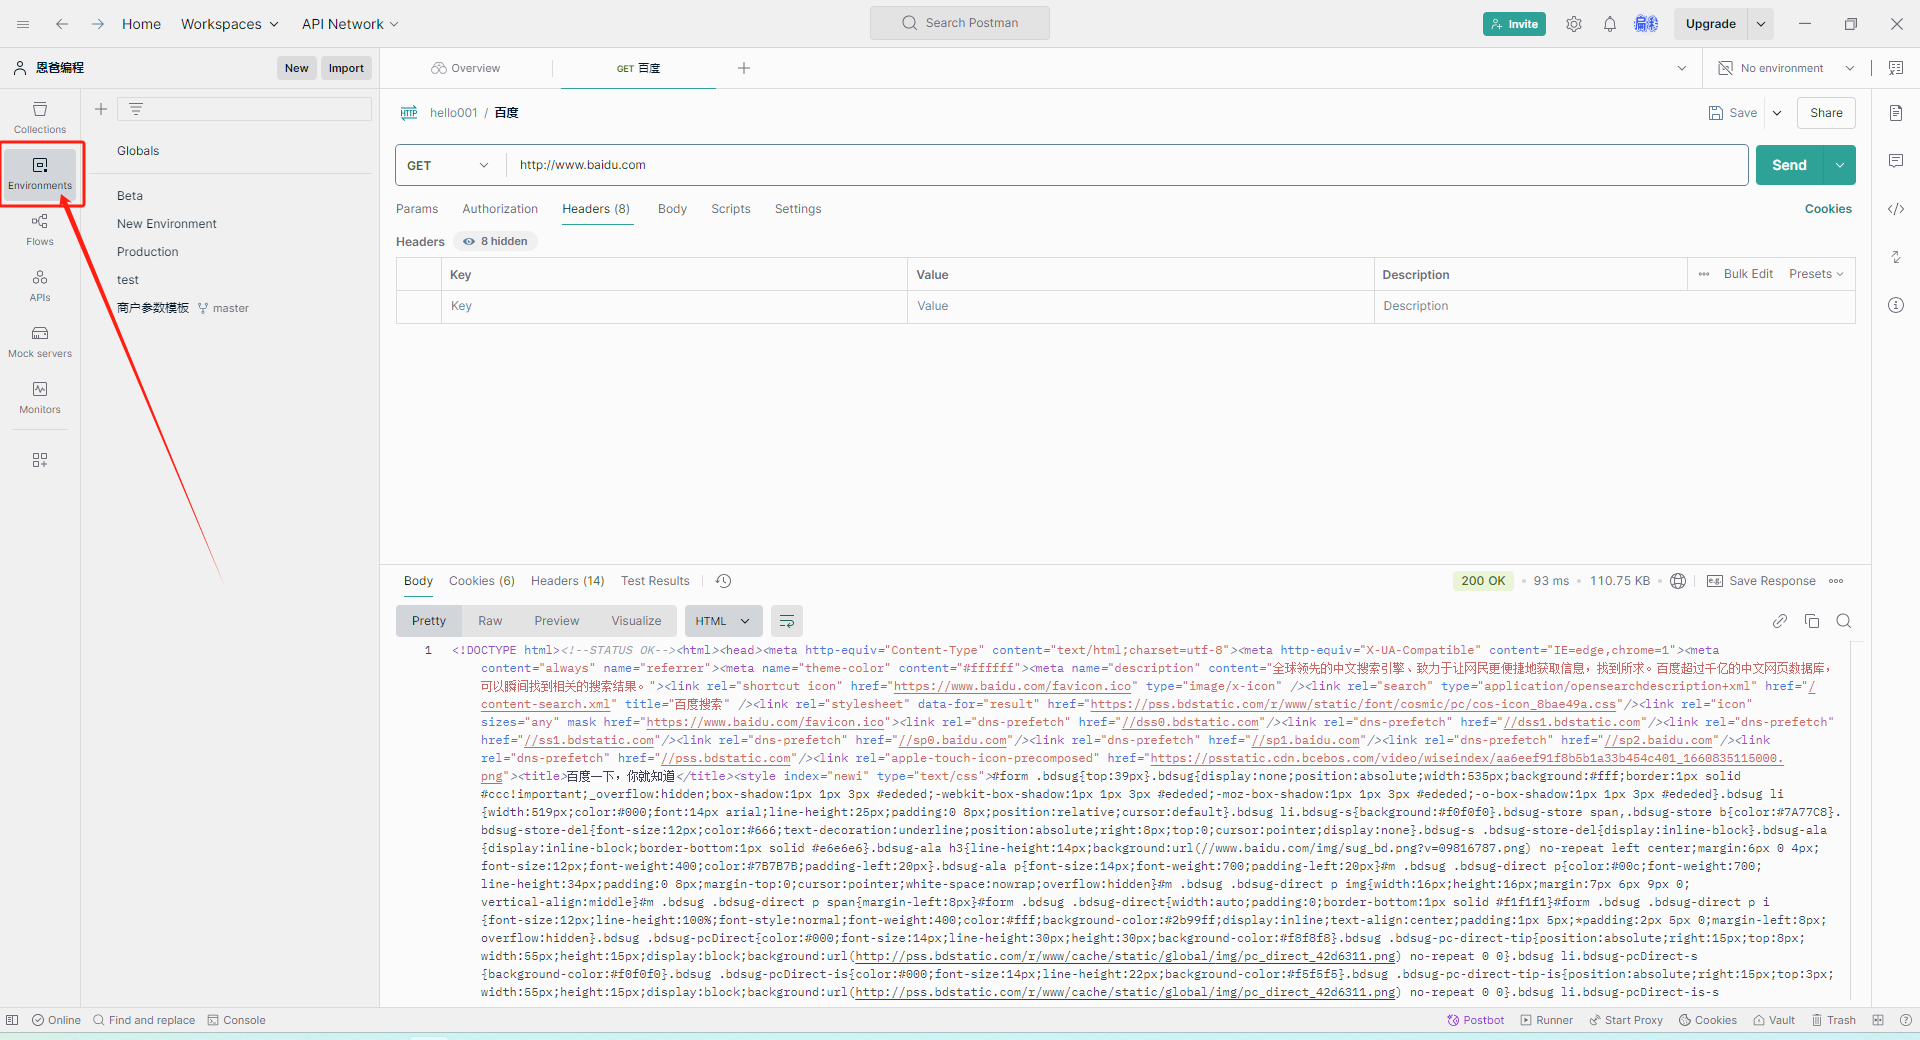
Task: Click the request URL field
Action: coord(1127,165)
